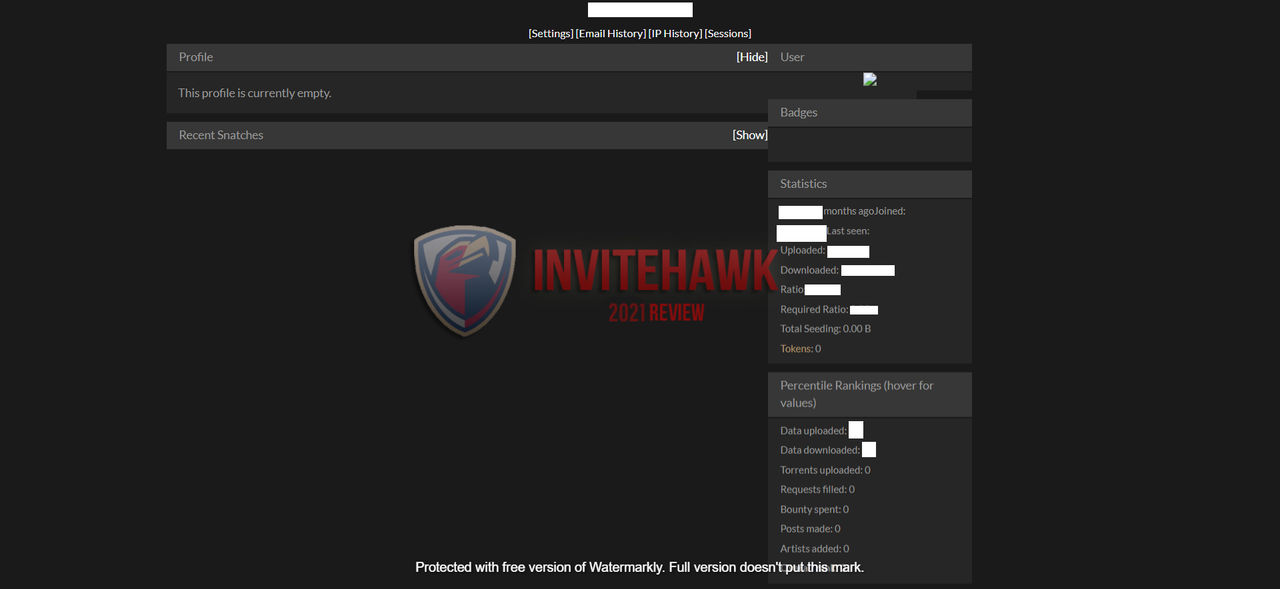Click 'This profile is currently empty.' text

tap(255, 93)
